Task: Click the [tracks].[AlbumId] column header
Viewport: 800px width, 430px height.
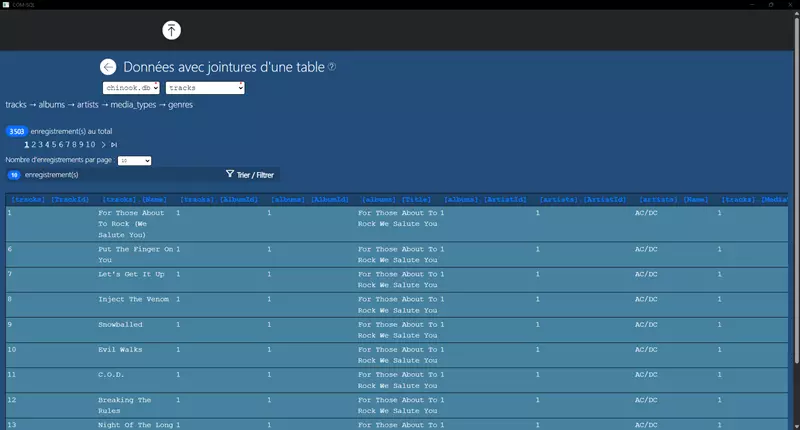Action: click(219, 199)
